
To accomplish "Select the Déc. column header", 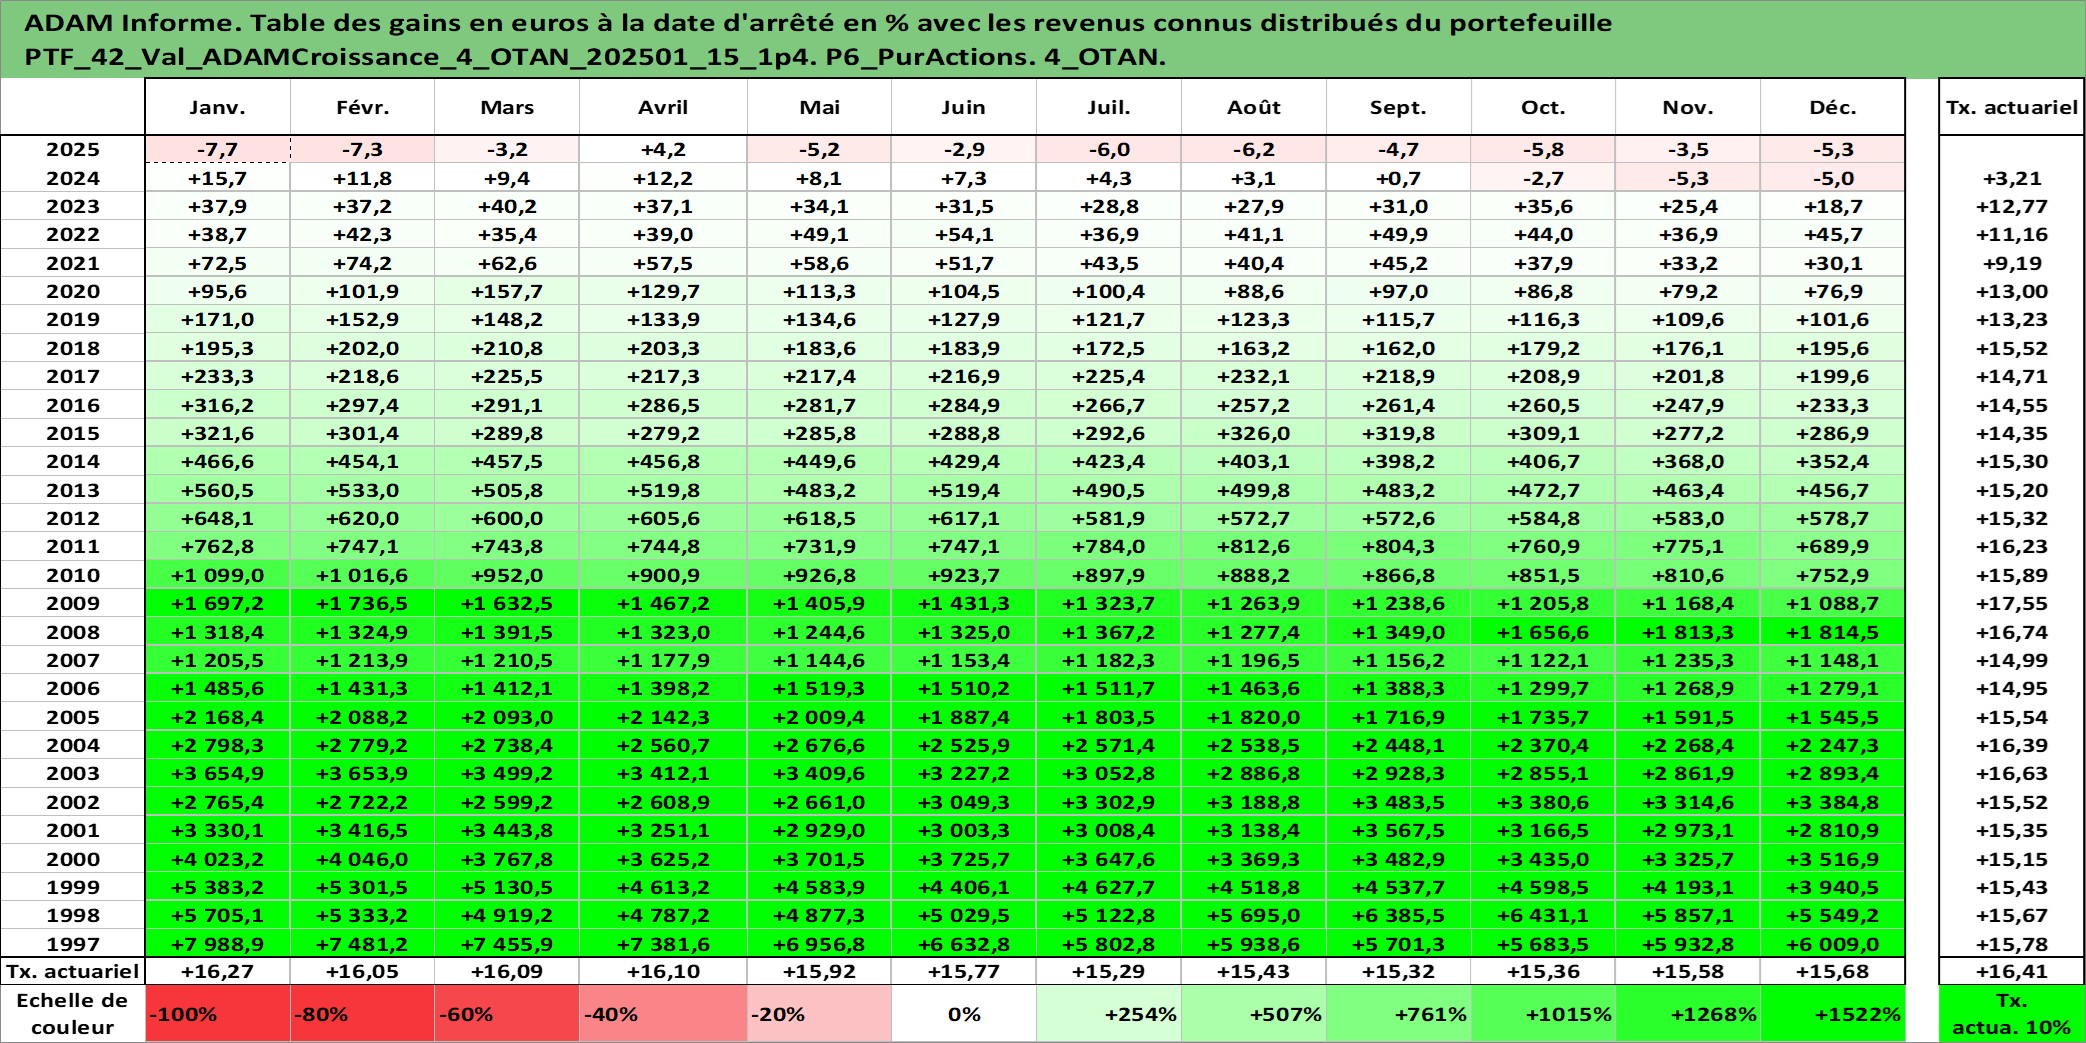I will [1832, 107].
